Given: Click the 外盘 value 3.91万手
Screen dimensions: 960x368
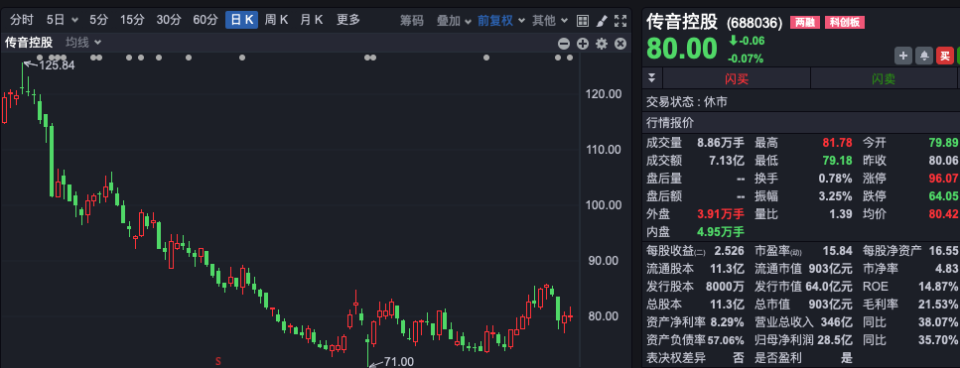Looking at the screenshot, I should (x=721, y=214).
